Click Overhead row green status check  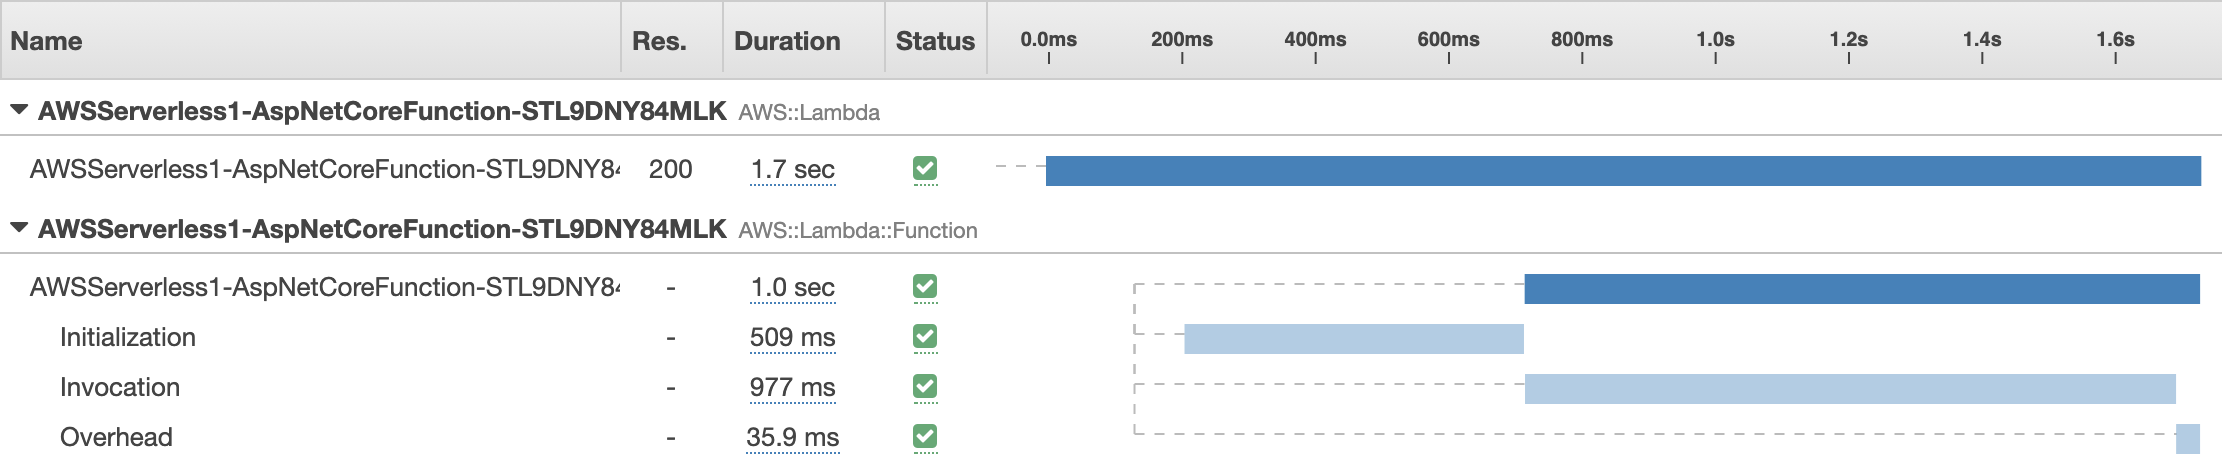(925, 437)
